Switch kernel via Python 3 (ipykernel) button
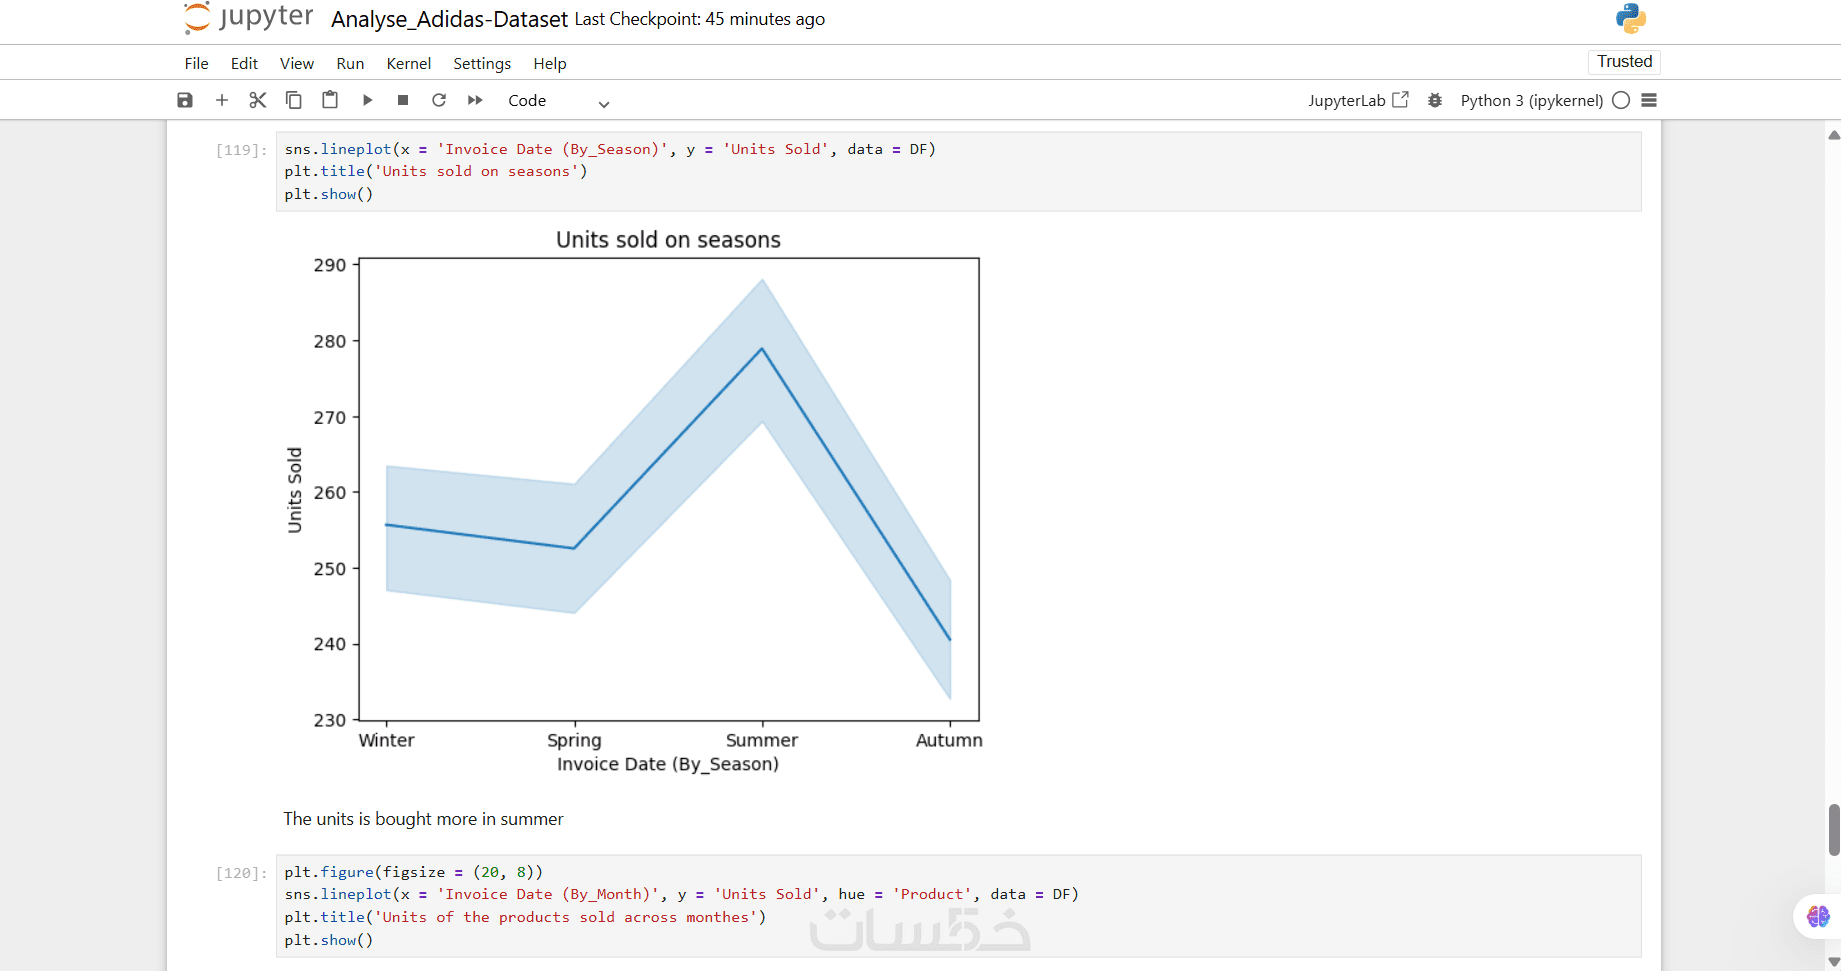Screen dimensions: 1841x971 pos(1531,100)
